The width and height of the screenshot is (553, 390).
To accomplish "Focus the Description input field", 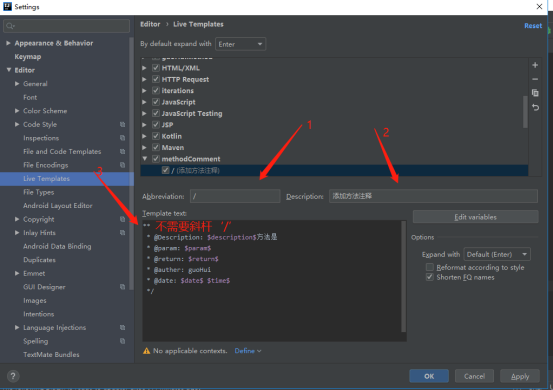I will click(x=433, y=196).
